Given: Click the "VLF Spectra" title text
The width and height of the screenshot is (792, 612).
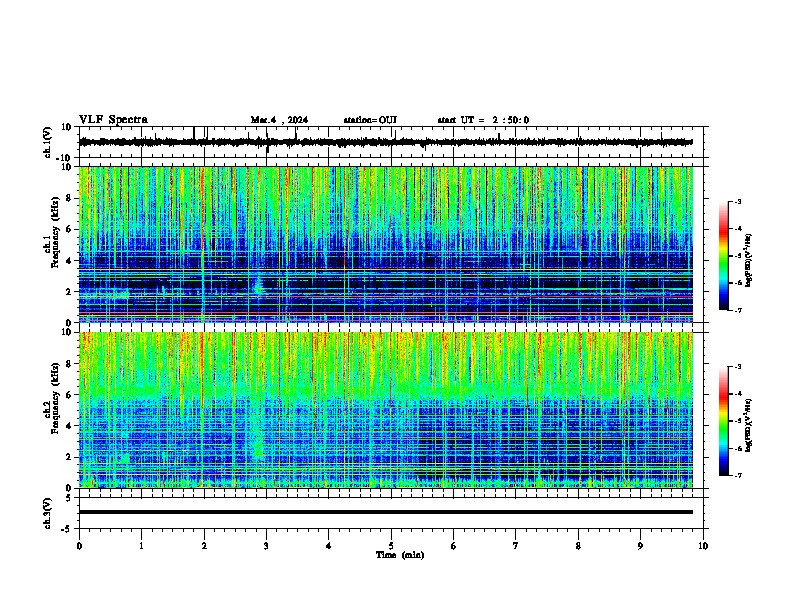Looking at the screenshot, I should click(x=113, y=120).
